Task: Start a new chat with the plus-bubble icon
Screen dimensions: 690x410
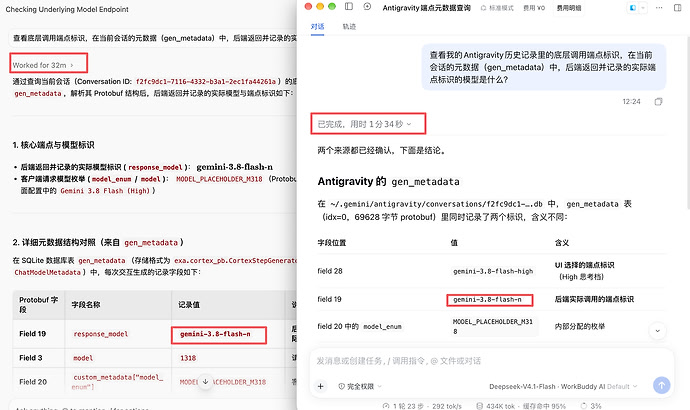Action: pos(367,7)
